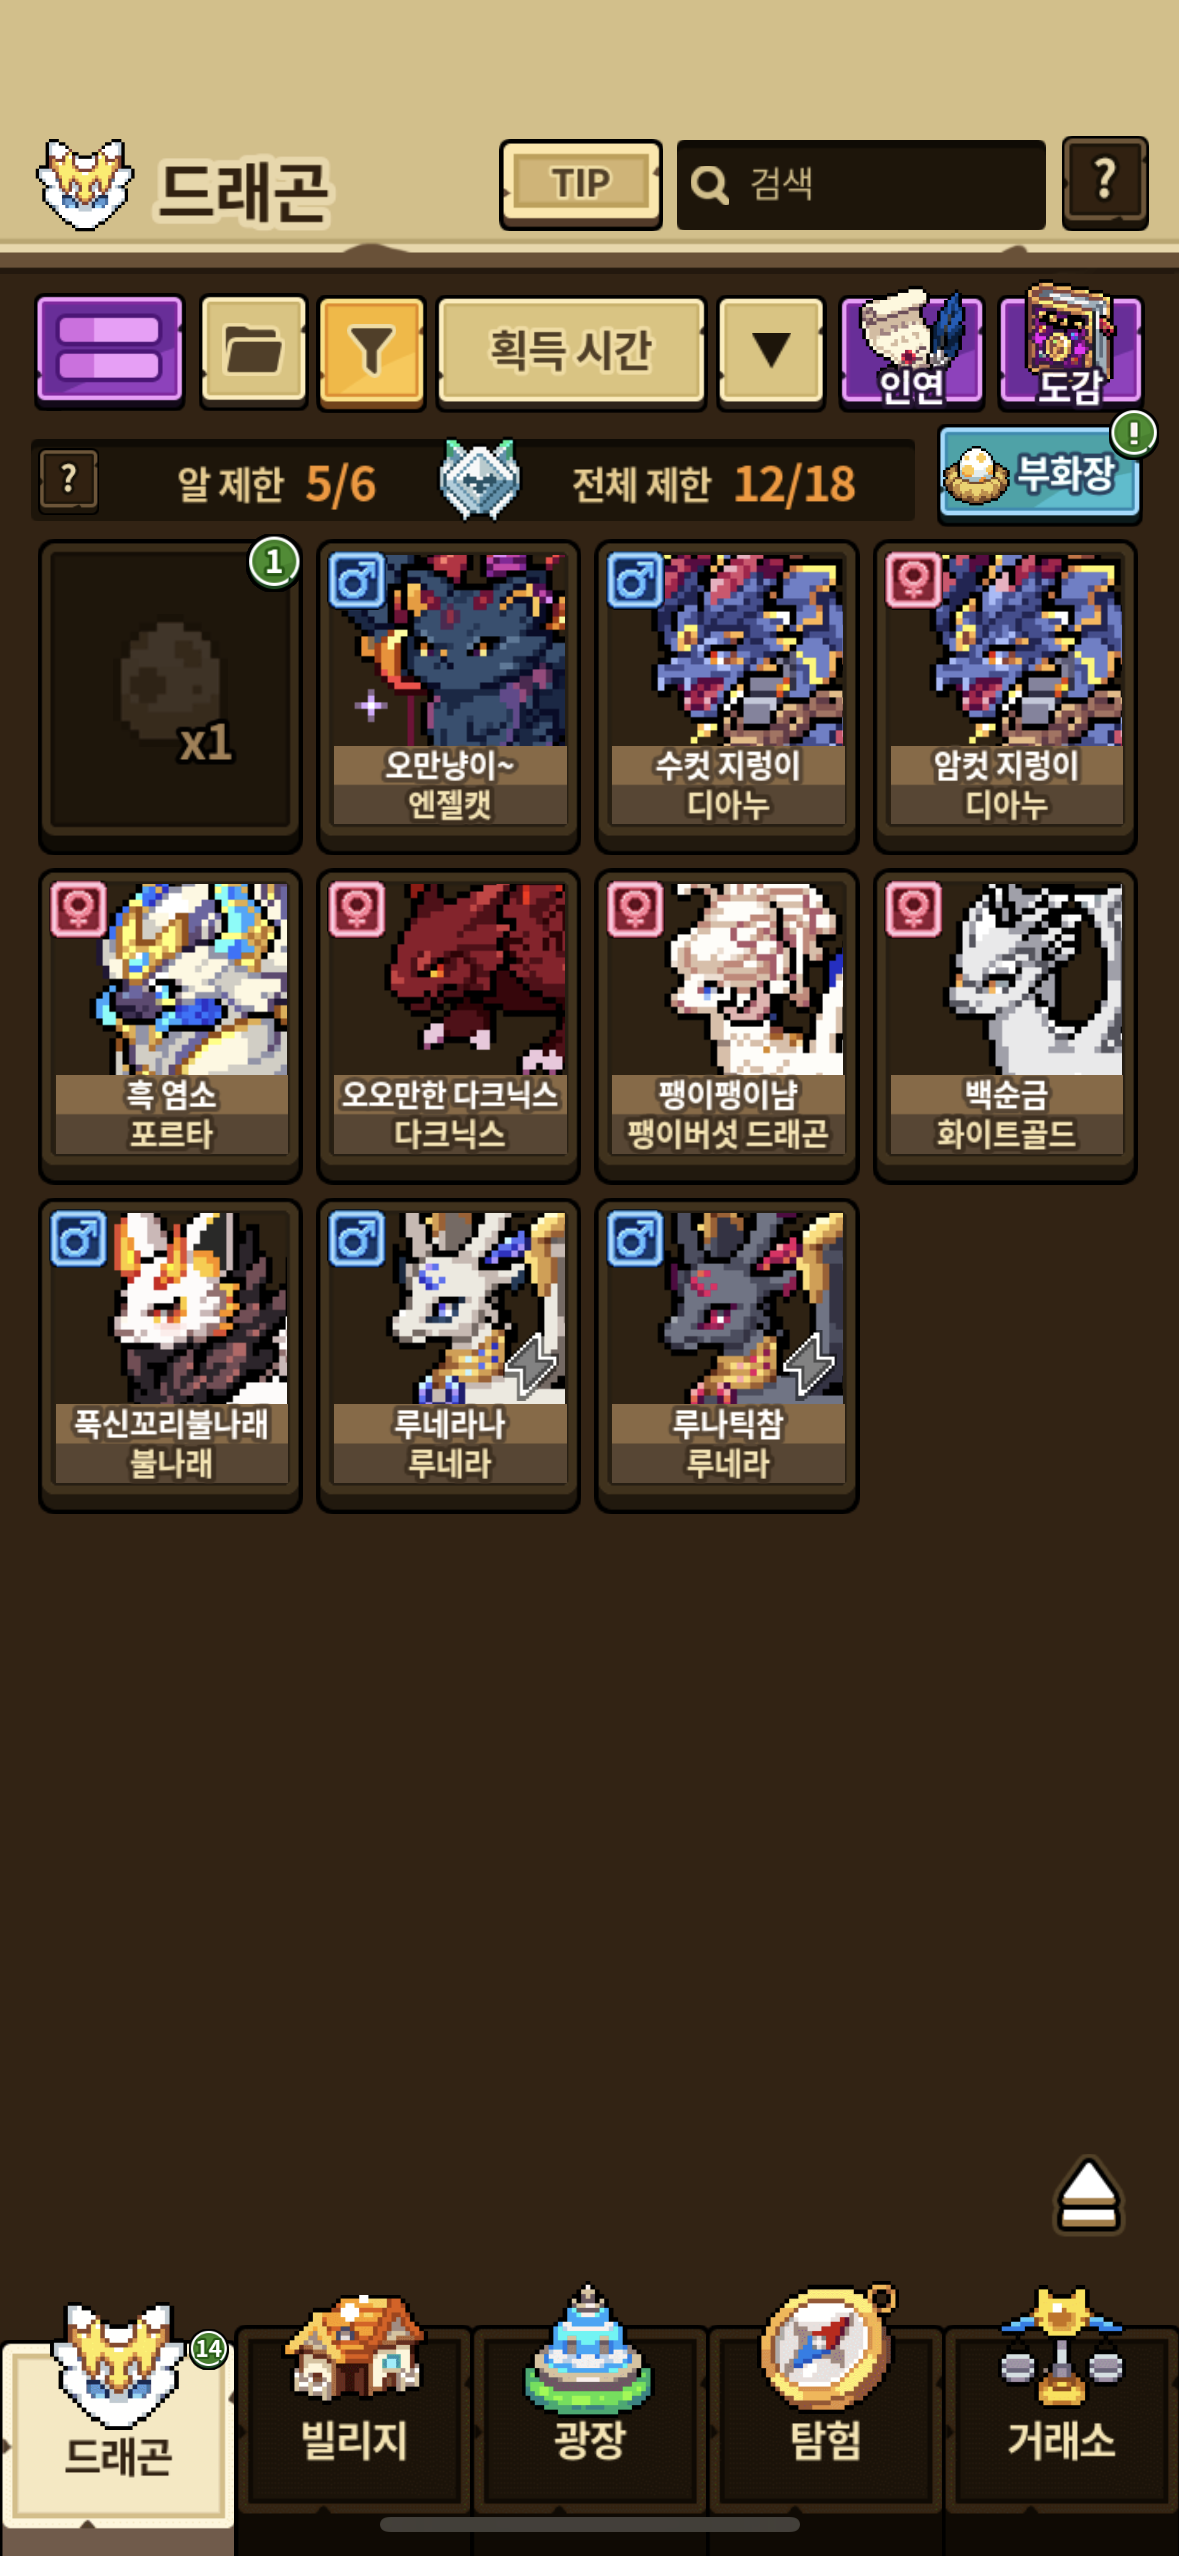Click the folder icon button

[x=253, y=352]
